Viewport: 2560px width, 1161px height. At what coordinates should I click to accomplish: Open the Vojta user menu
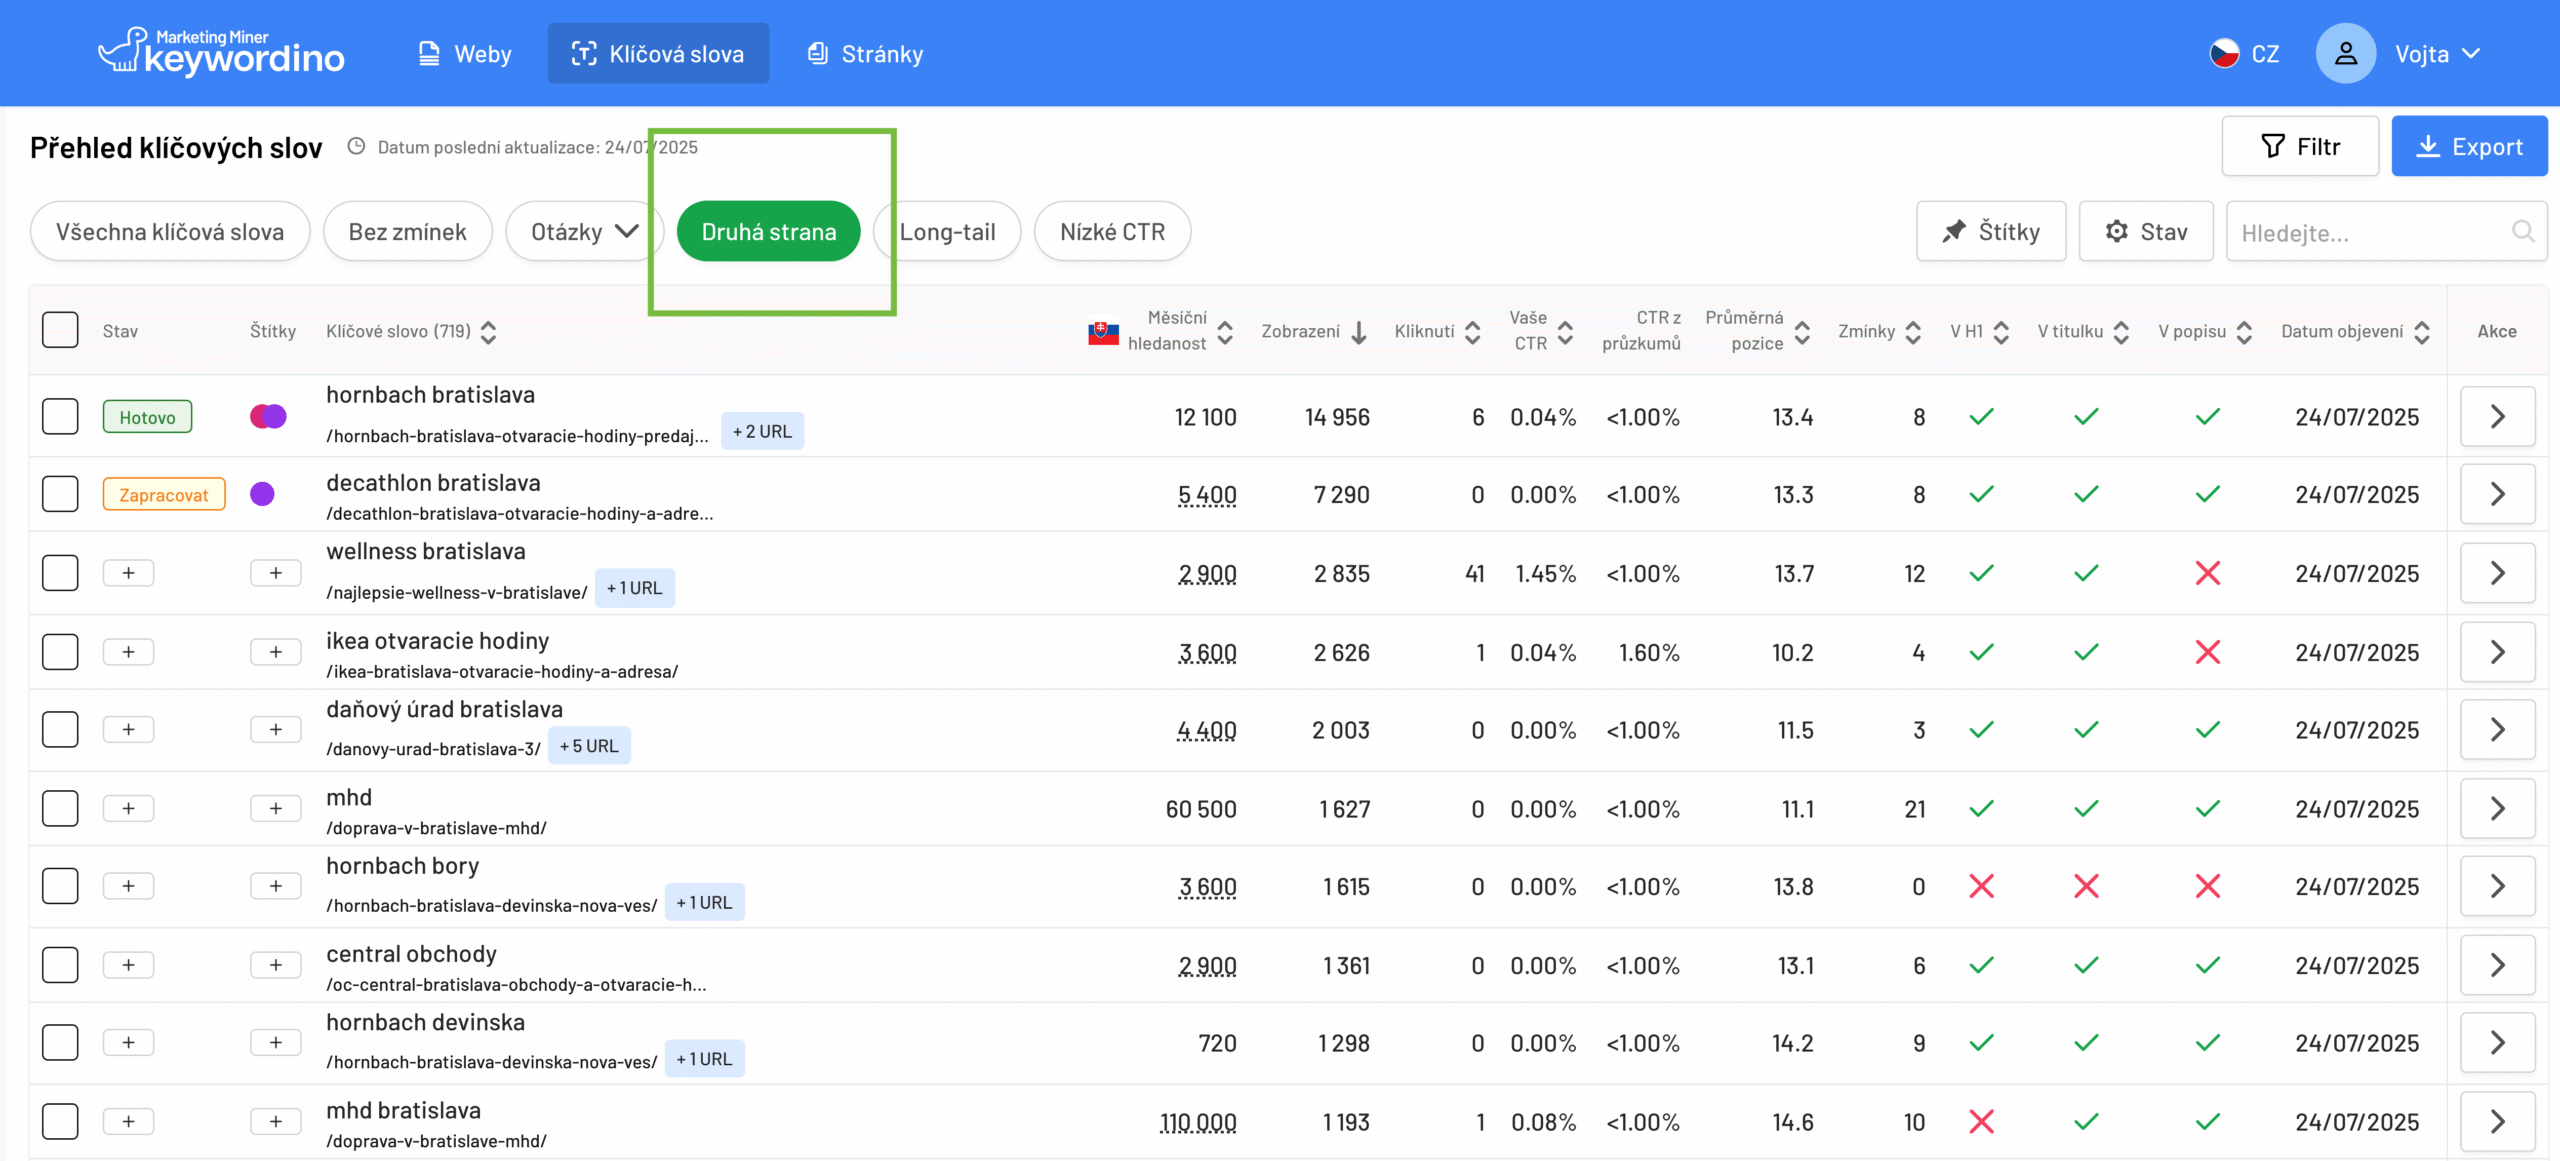pyautogui.click(x=2437, y=54)
